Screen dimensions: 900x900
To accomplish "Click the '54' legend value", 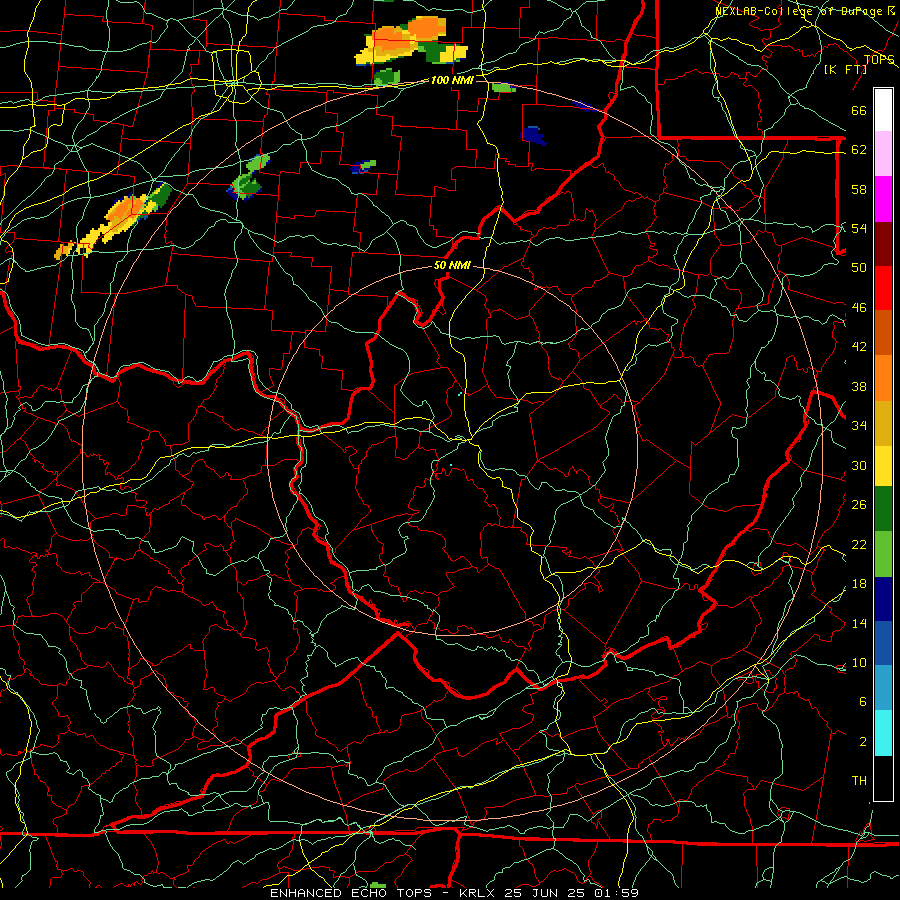I will (x=859, y=228).
